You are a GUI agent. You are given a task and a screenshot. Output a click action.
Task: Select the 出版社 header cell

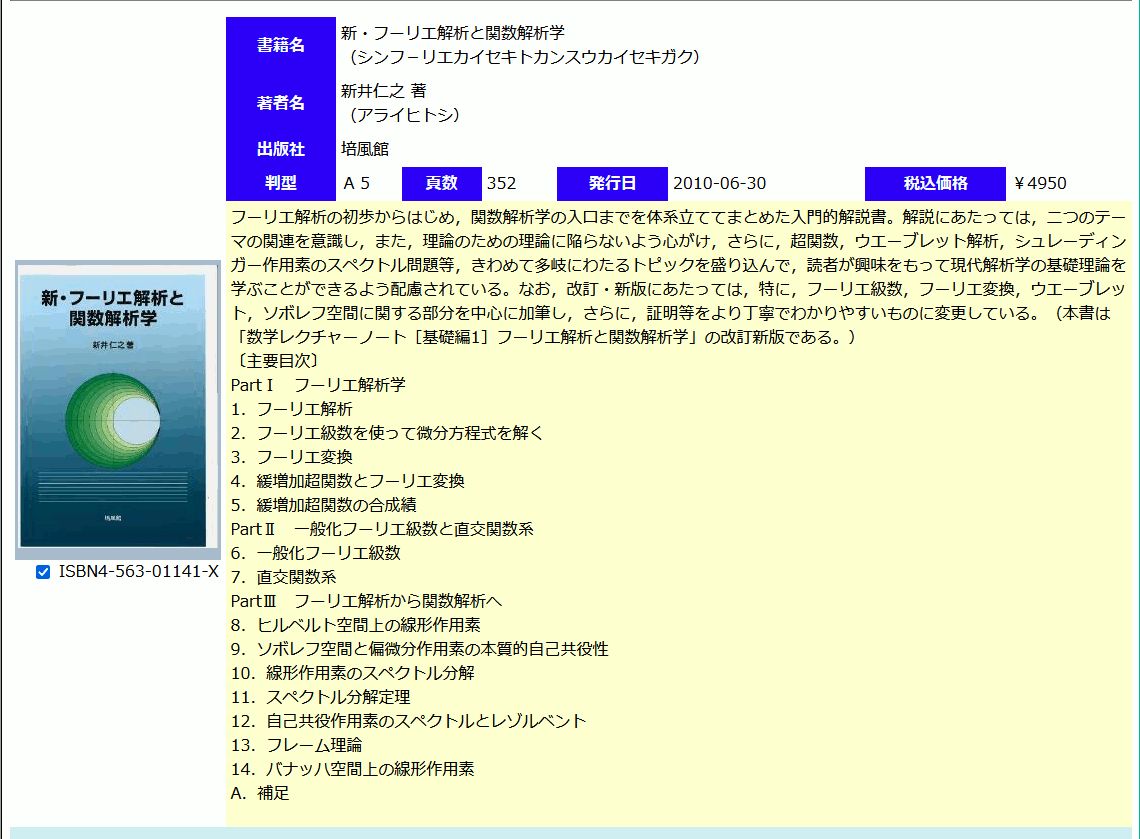[x=281, y=149]
